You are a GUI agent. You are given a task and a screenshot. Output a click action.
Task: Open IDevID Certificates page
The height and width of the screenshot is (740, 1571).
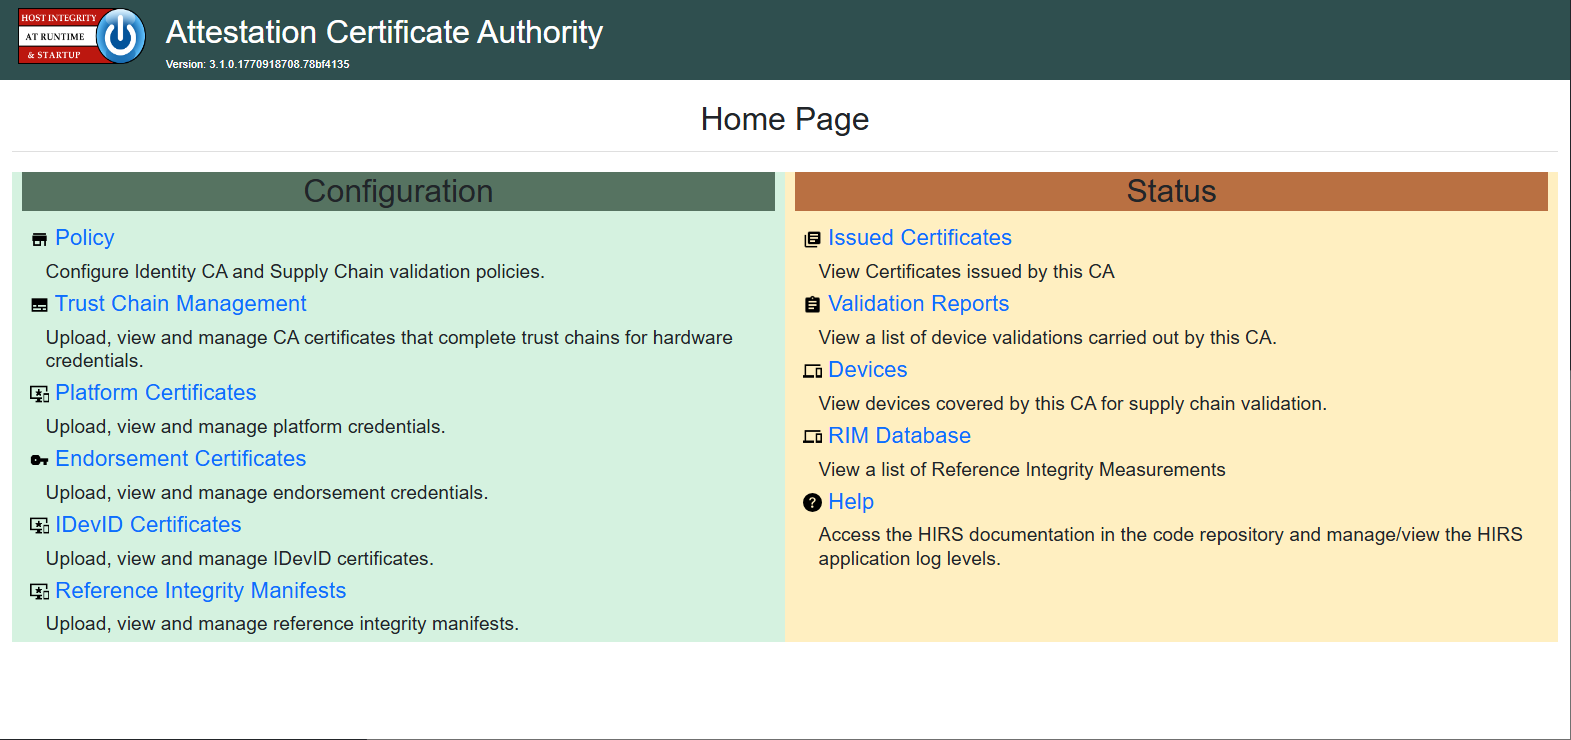148,525
